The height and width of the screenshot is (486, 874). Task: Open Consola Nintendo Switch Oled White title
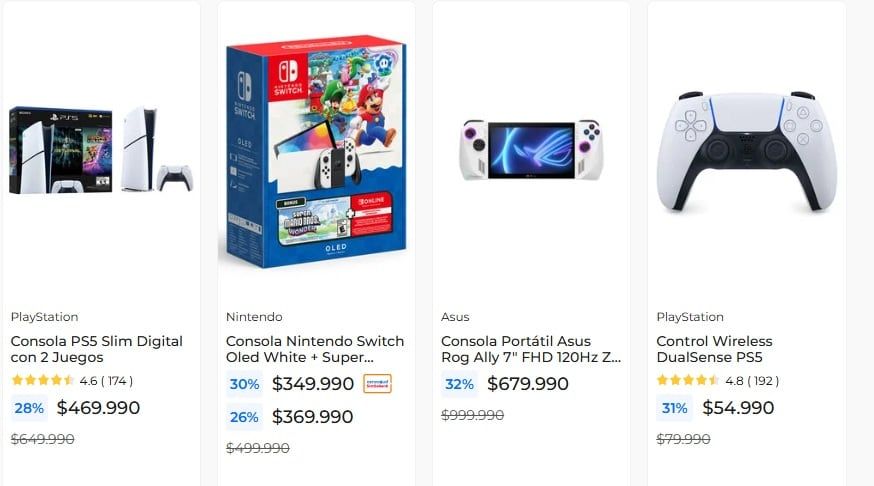(x=315, y=349)
